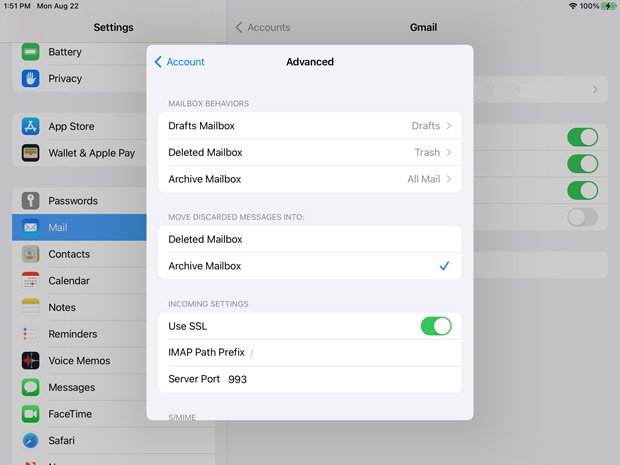The height and width of the screenshot is (465, 620).
Task: Open the Archive Mailbox All Mail setting
Action: click(x=310, y=179)
